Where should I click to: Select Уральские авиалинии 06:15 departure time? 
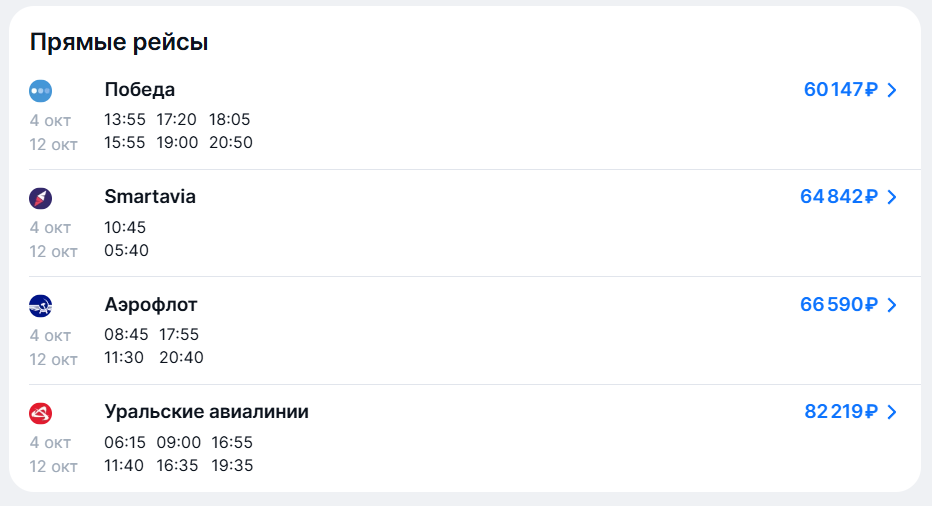(125, 442)
